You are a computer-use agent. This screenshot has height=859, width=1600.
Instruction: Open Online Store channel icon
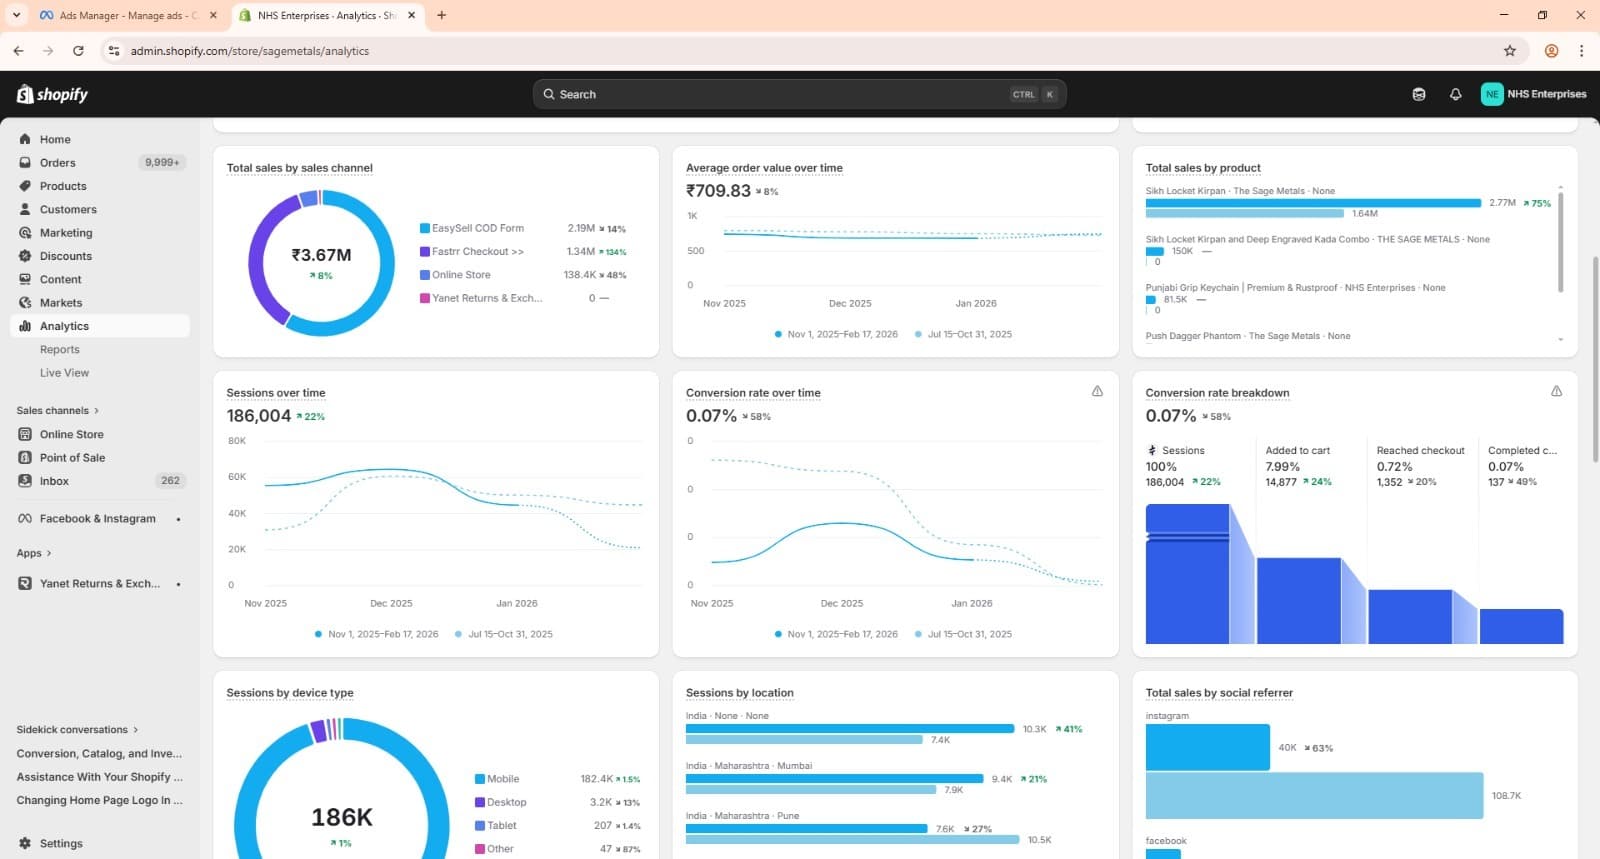[25, 434]
